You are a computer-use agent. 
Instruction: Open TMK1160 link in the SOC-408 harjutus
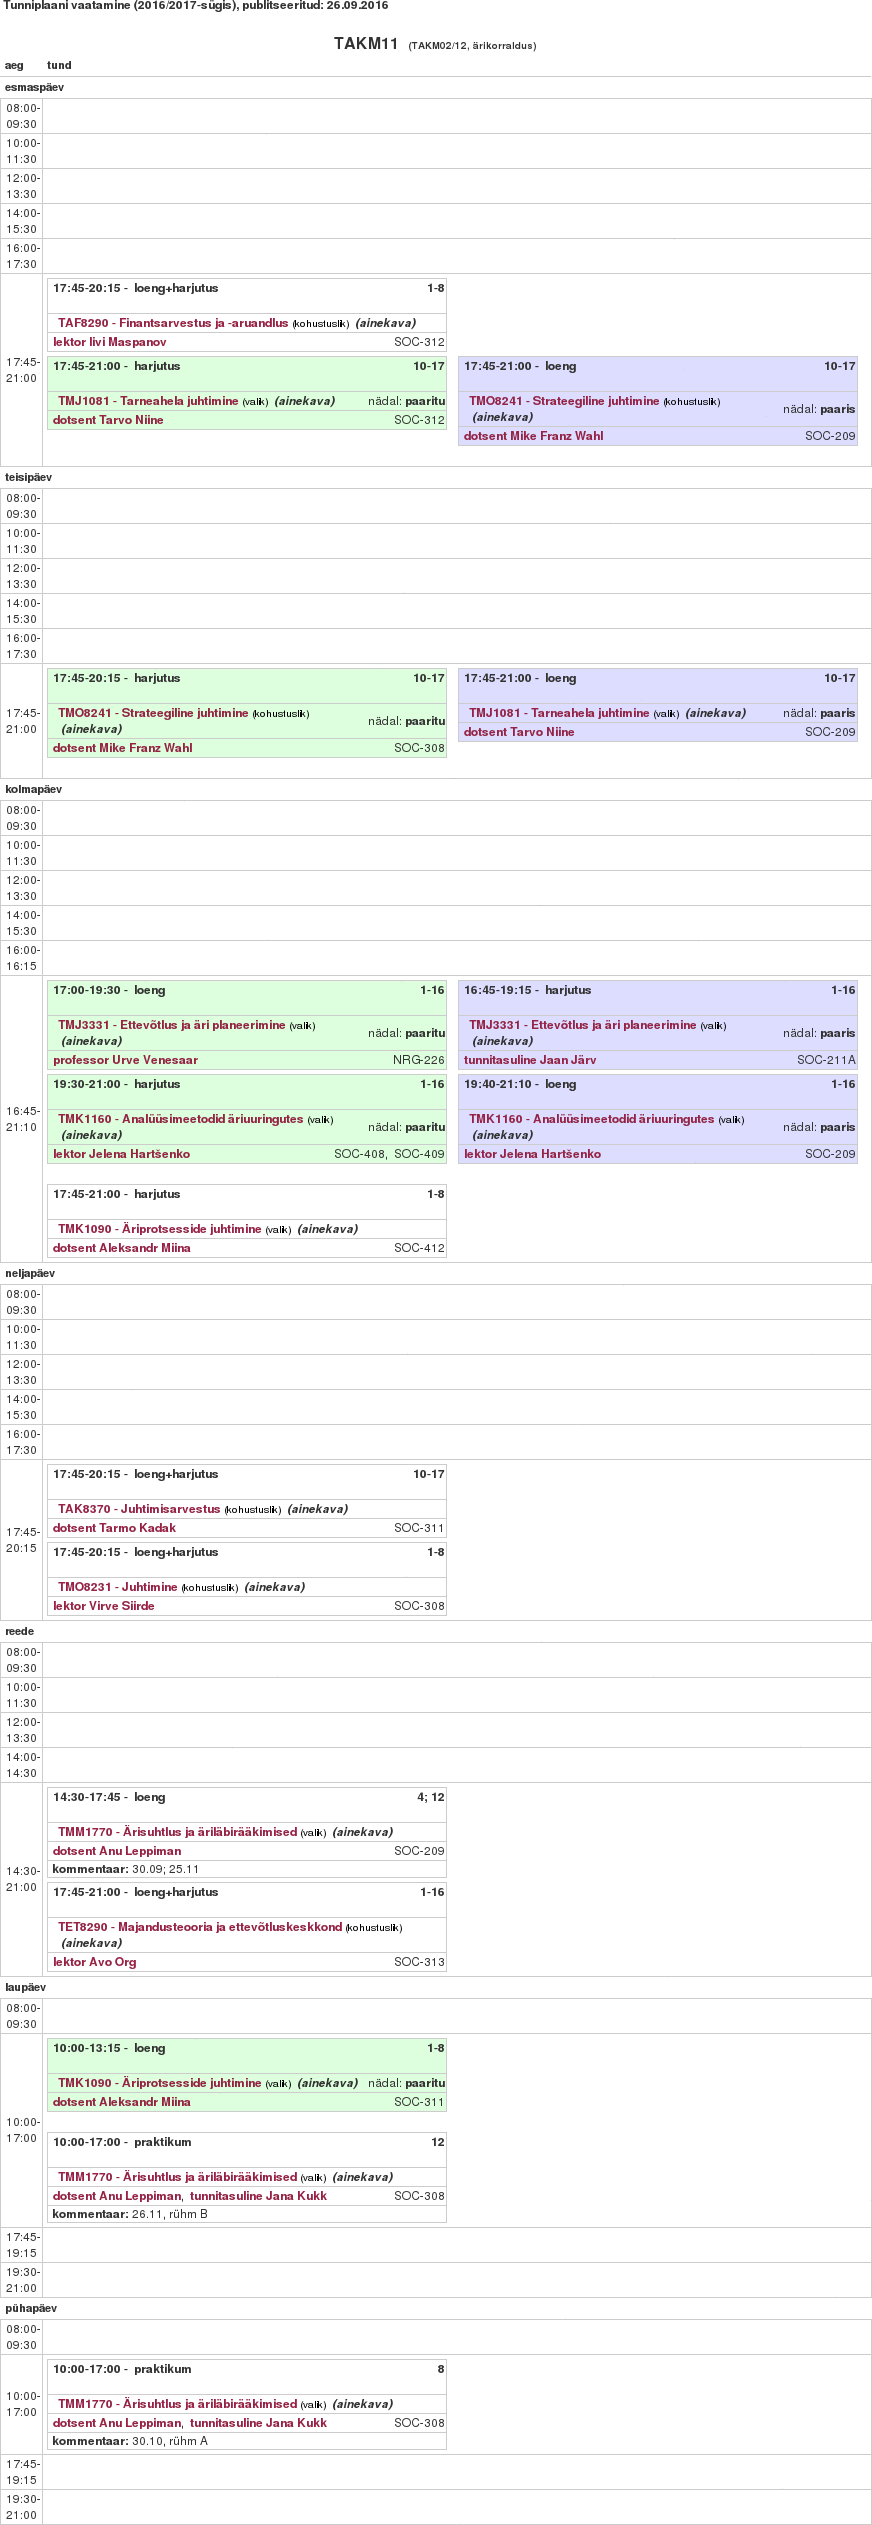180,1119
